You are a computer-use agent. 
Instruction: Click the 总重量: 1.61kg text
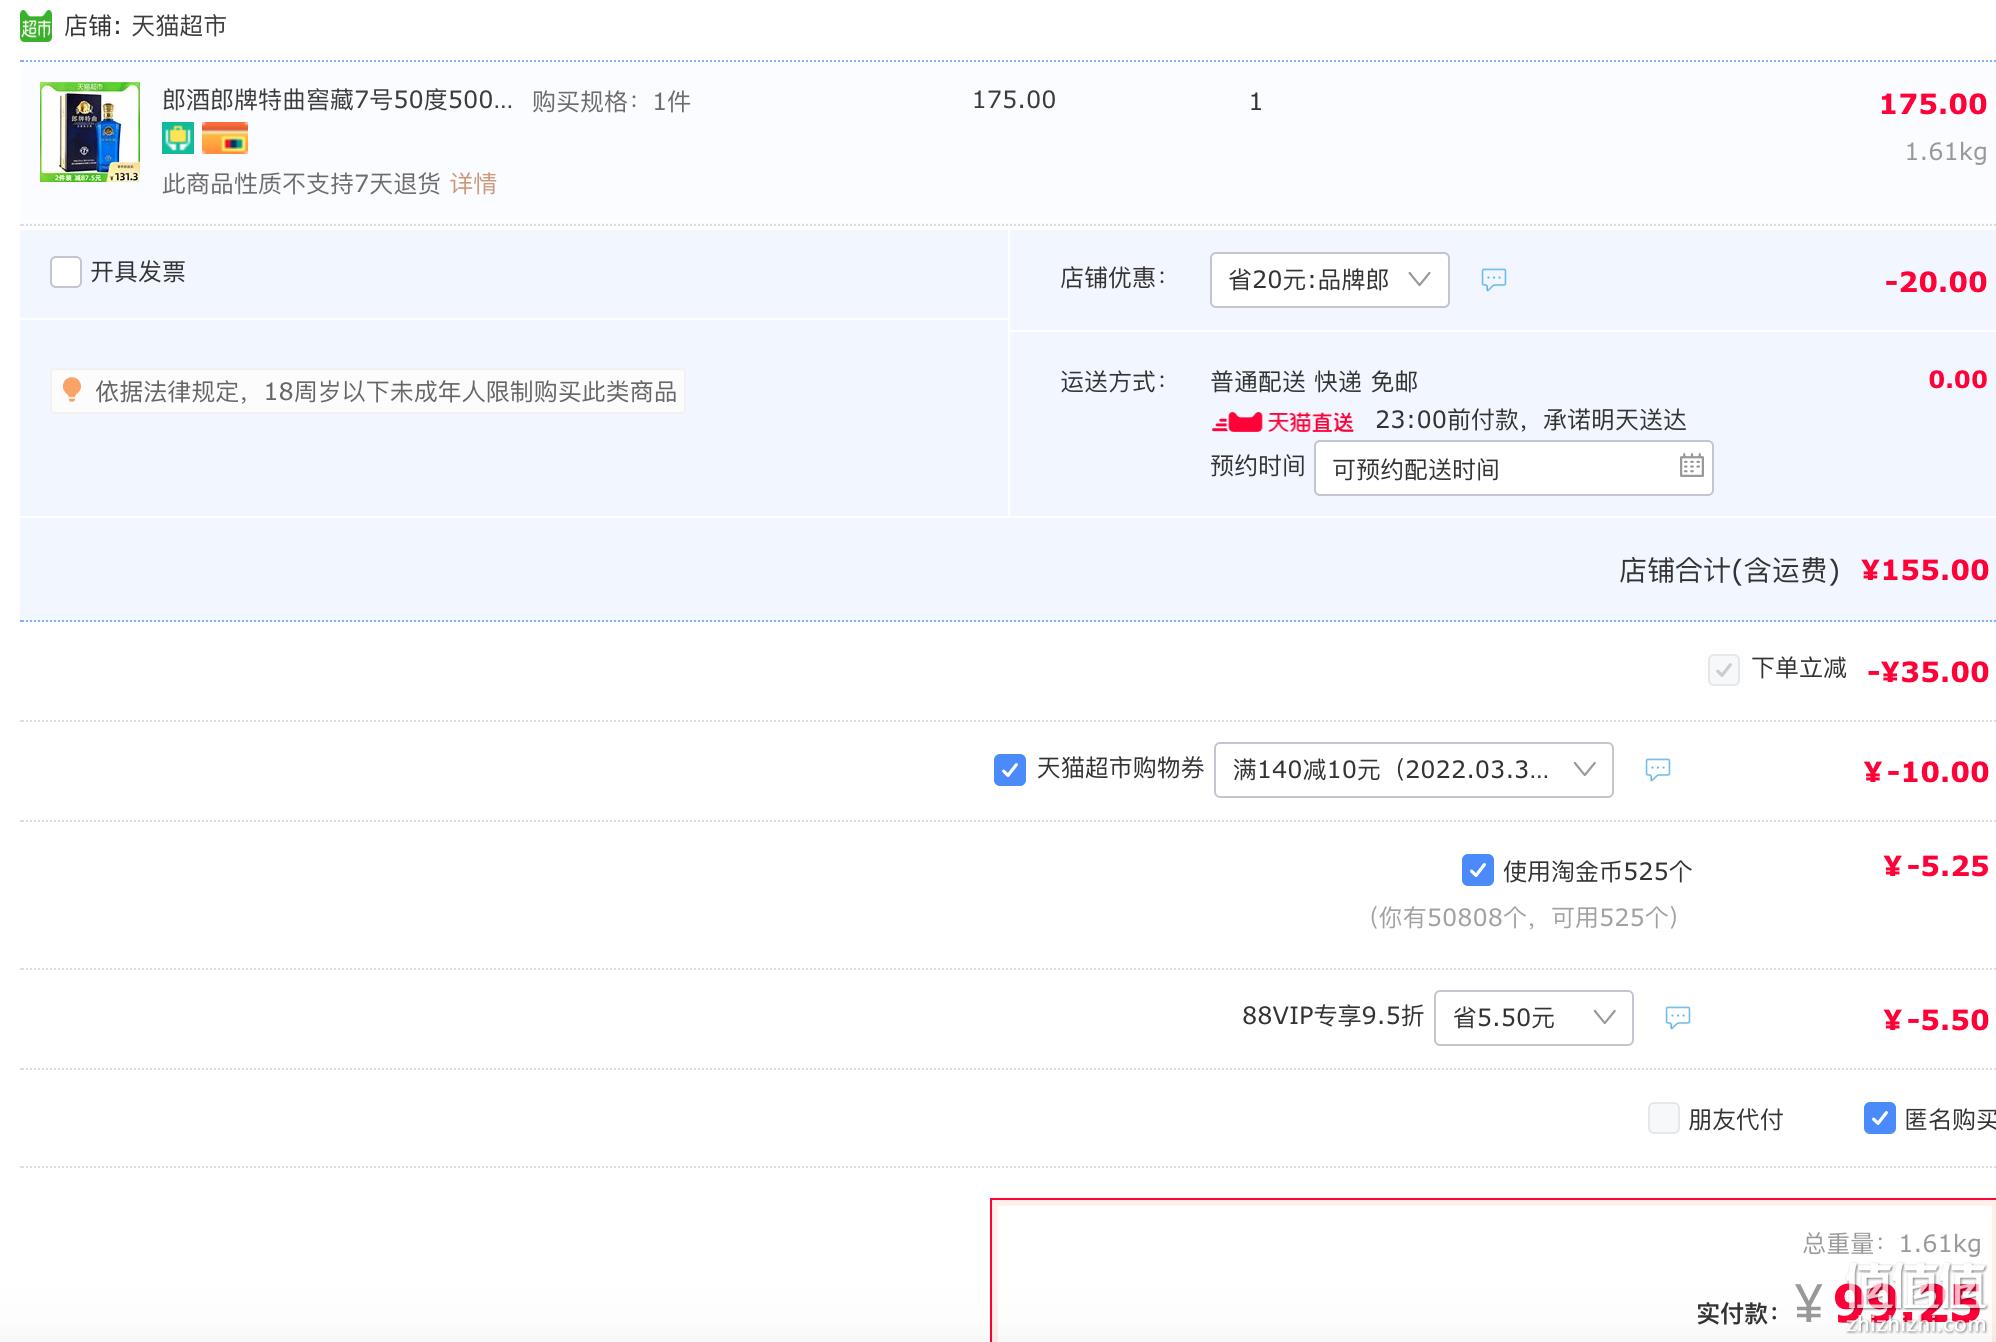tap(1891, 1244)
